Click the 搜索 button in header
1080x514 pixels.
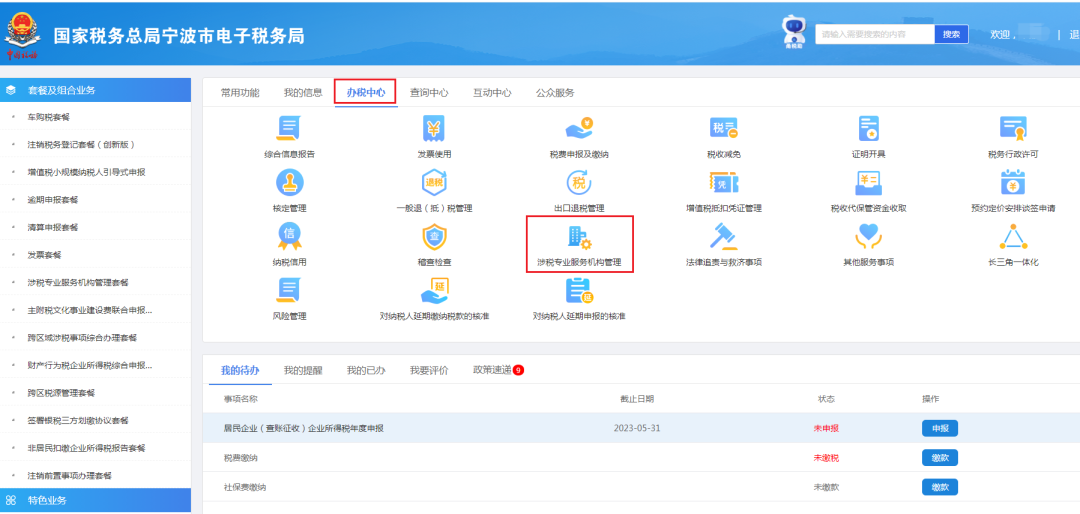(951, 34)
